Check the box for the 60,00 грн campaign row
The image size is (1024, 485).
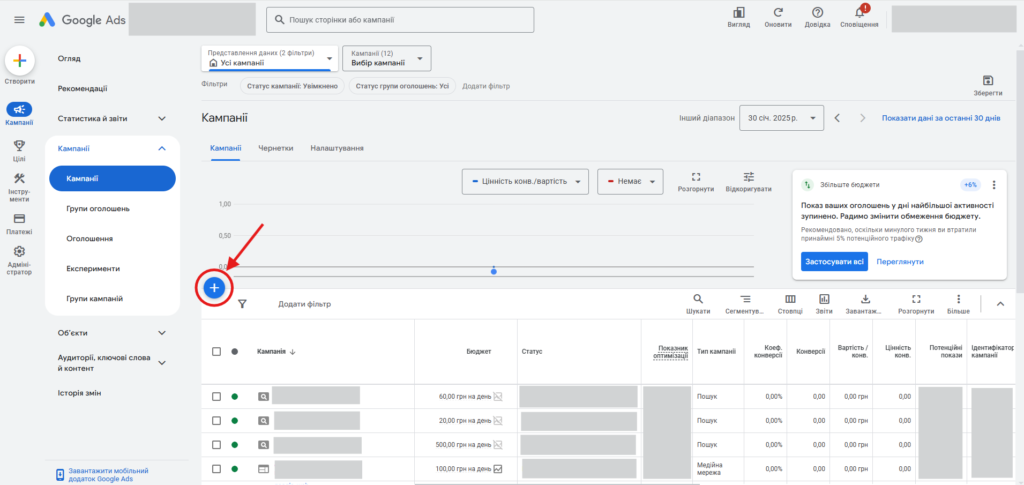click(x=216, y=397)
